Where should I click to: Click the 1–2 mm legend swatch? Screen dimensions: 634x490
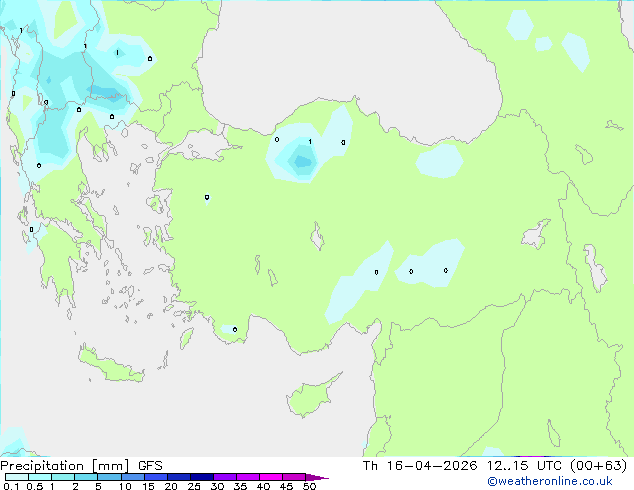click(63, 477)
